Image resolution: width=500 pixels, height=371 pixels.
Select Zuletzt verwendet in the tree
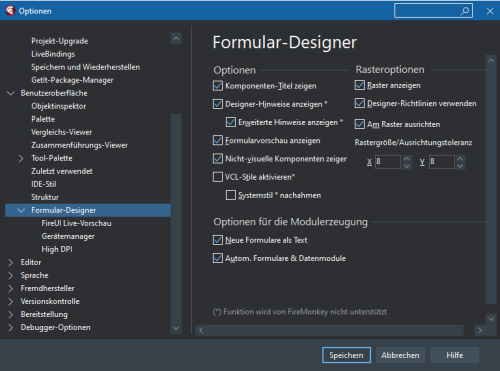(x=62, y=171)
